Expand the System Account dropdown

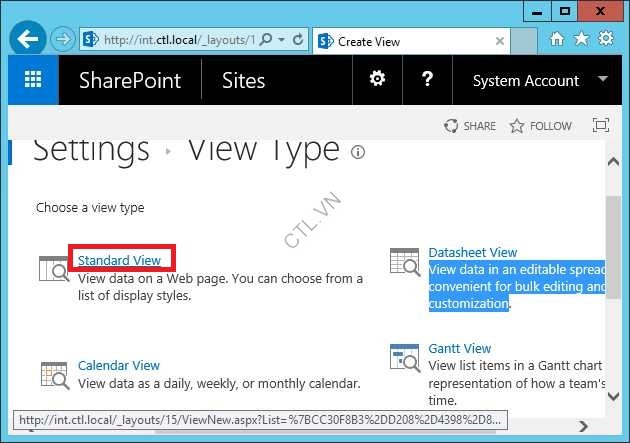601,80
